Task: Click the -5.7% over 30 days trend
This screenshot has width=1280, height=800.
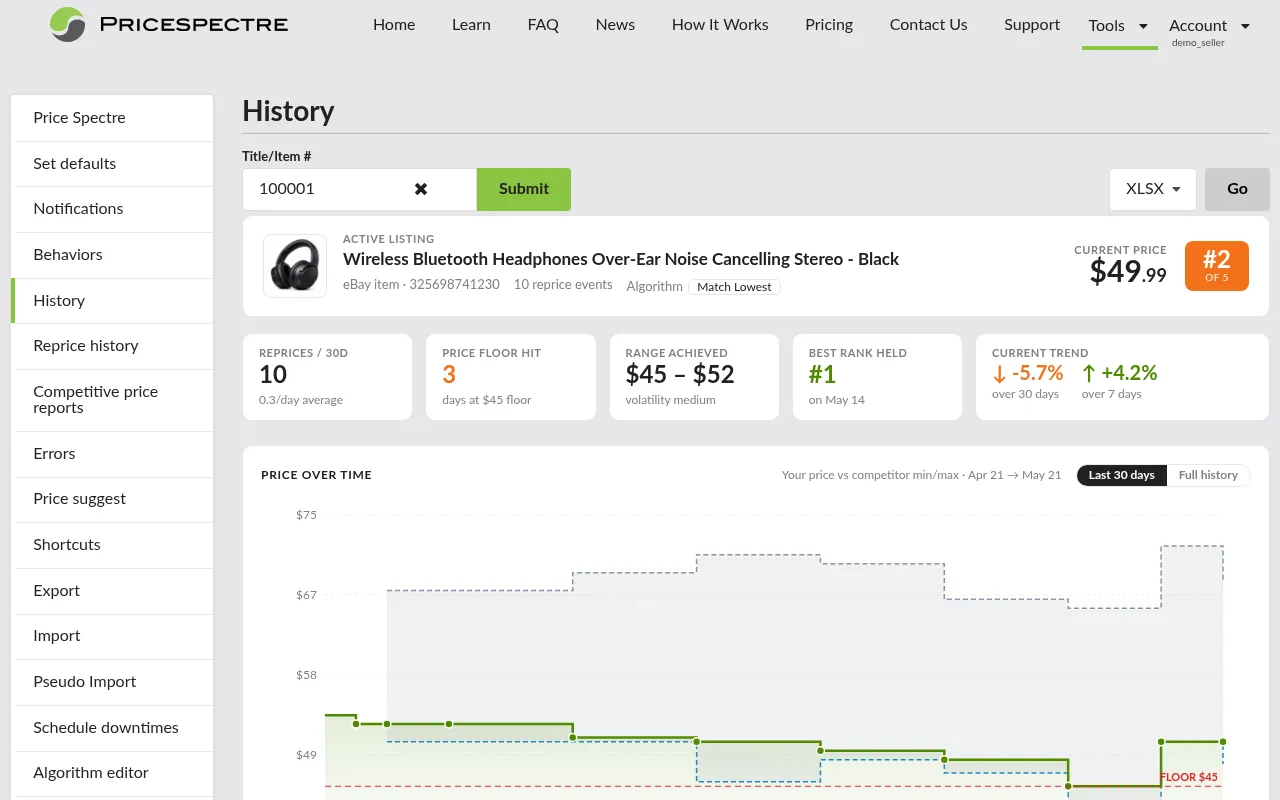Action: click(x=1027, y=381)
